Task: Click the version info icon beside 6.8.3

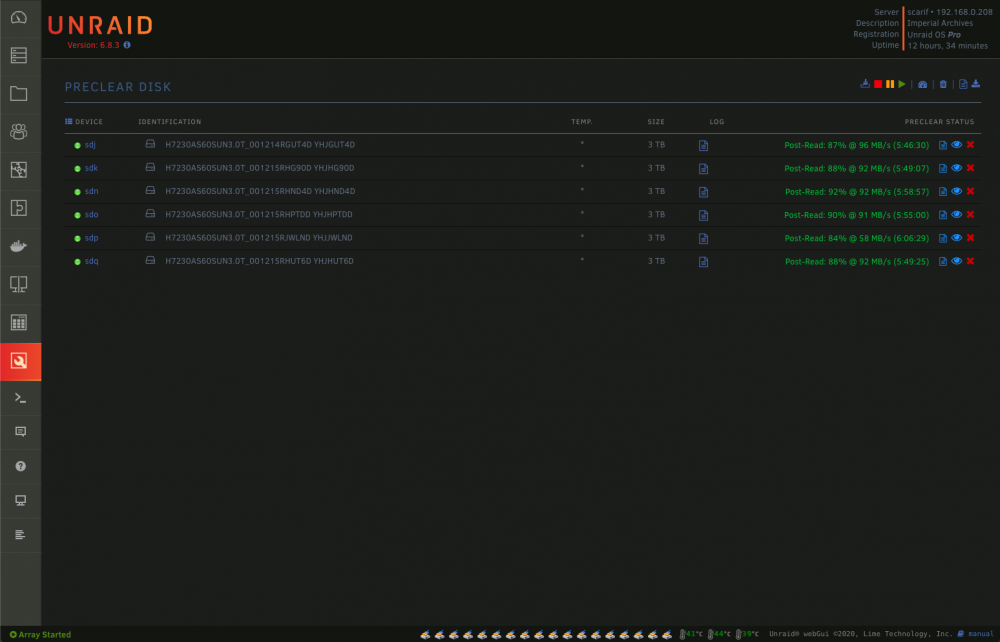Action: pos(127,45)
